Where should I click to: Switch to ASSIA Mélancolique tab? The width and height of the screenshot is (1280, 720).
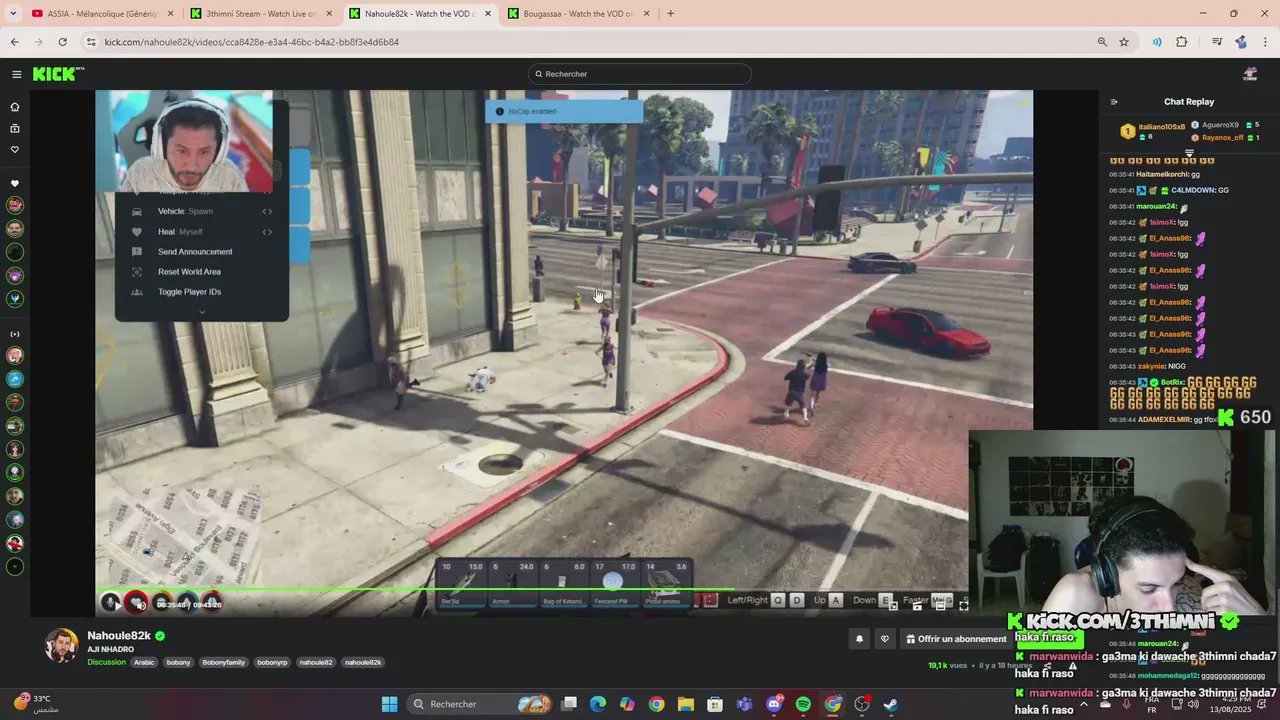point(102,14)
